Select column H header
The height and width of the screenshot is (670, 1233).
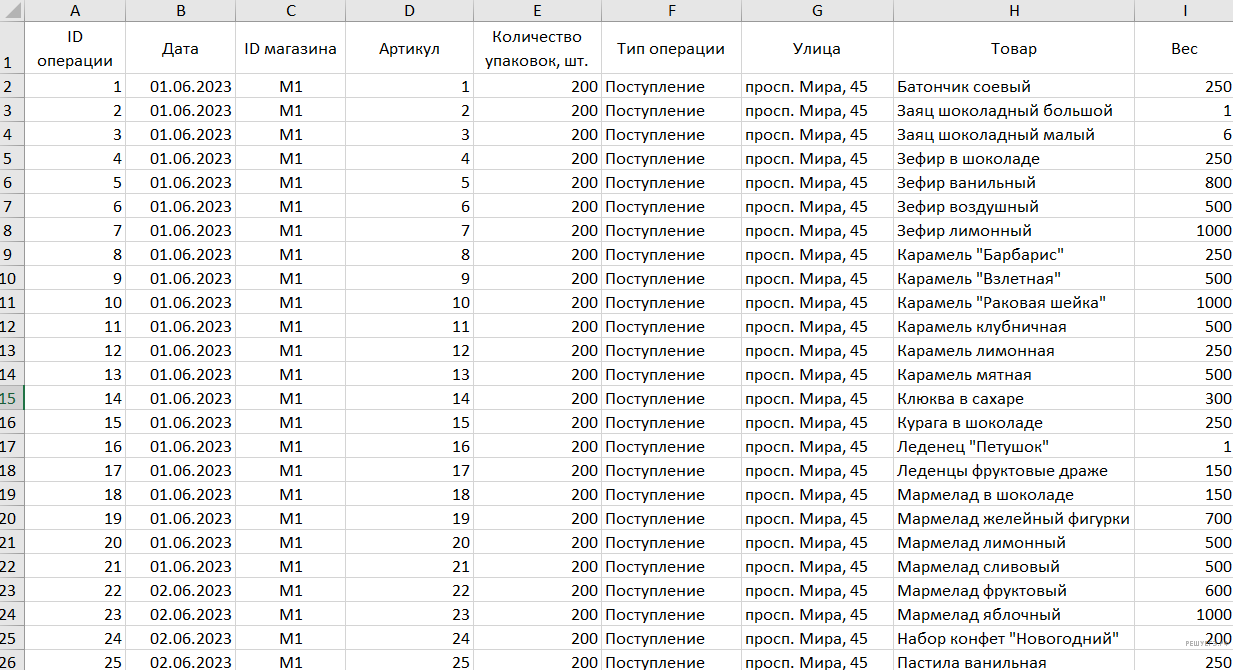tap(1014, 10)
